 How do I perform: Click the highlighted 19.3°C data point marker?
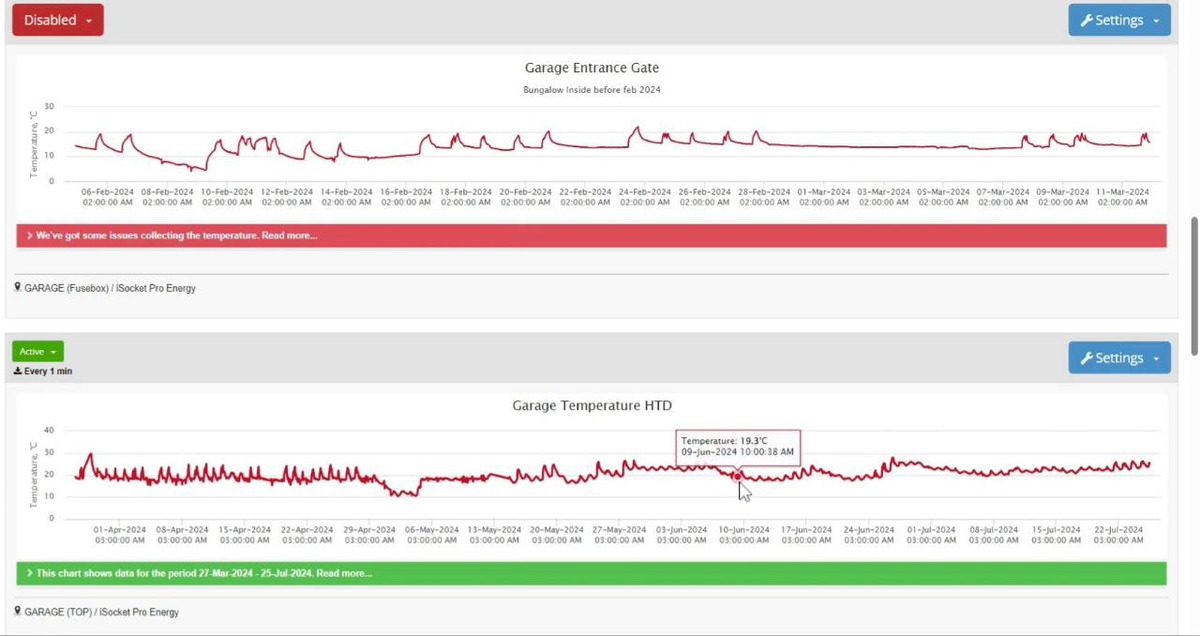click(738, 477)
